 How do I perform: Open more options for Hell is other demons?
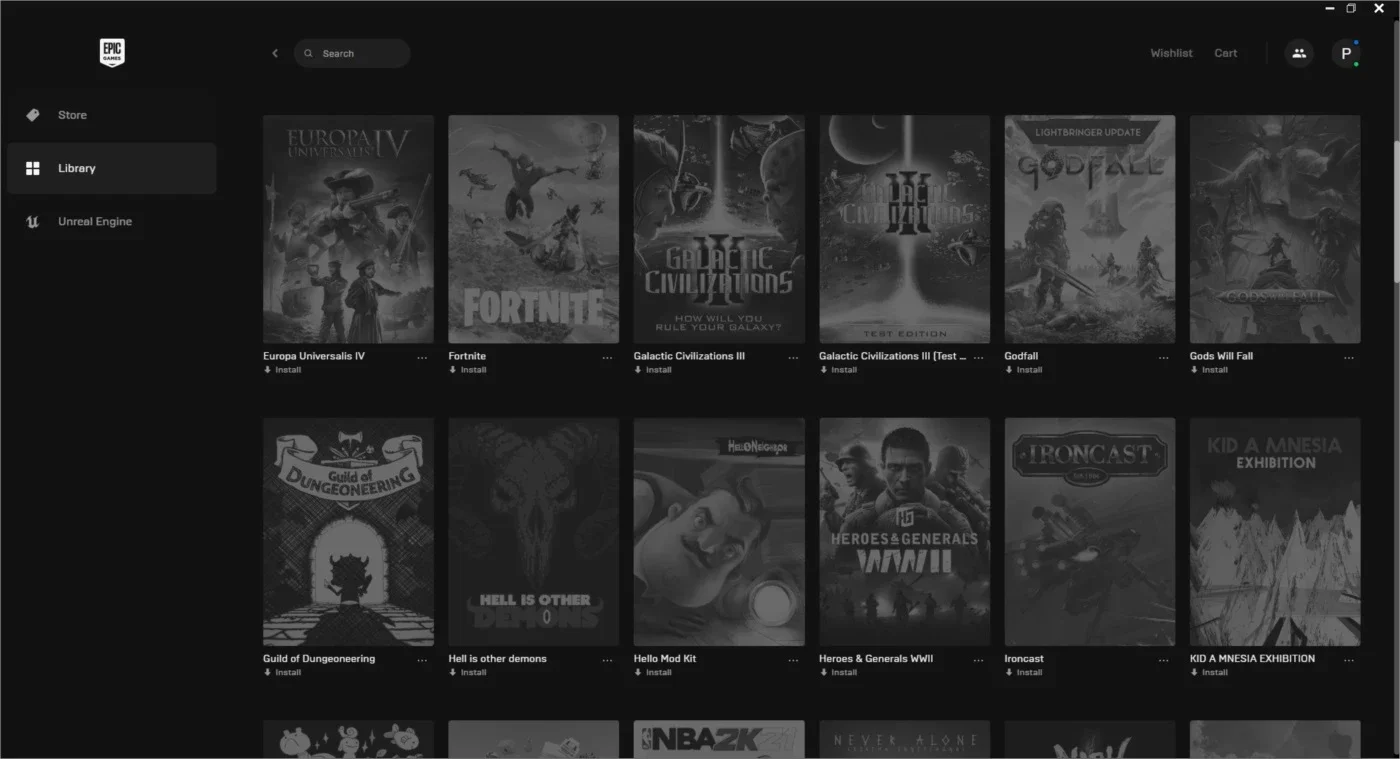coord(607,660)
